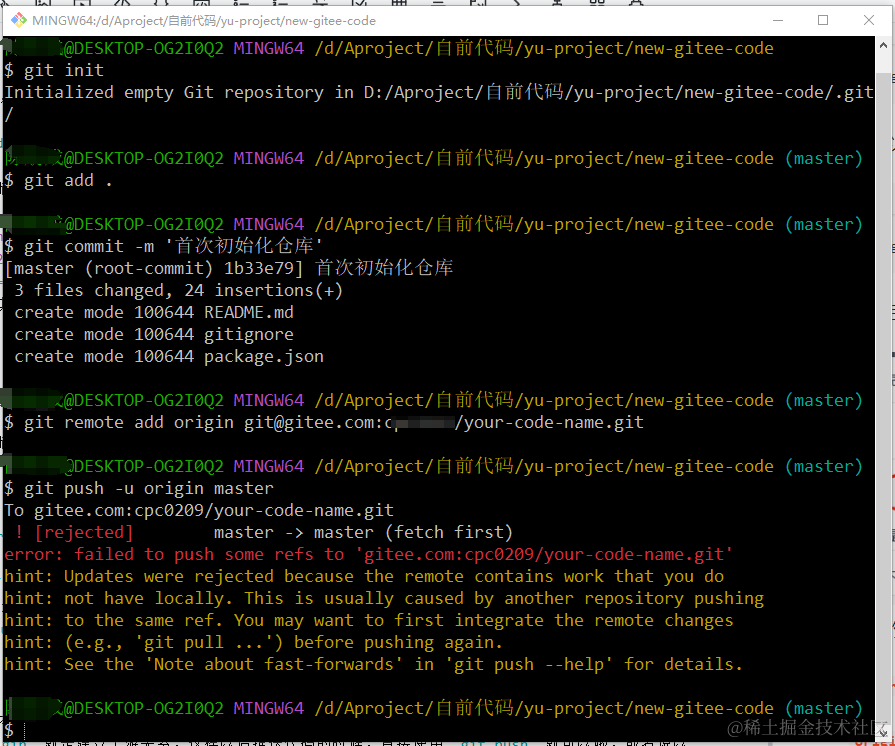
Task: Click '3 files changed, 24 insertions(+)' line
Action: click(x=178, y=291)
